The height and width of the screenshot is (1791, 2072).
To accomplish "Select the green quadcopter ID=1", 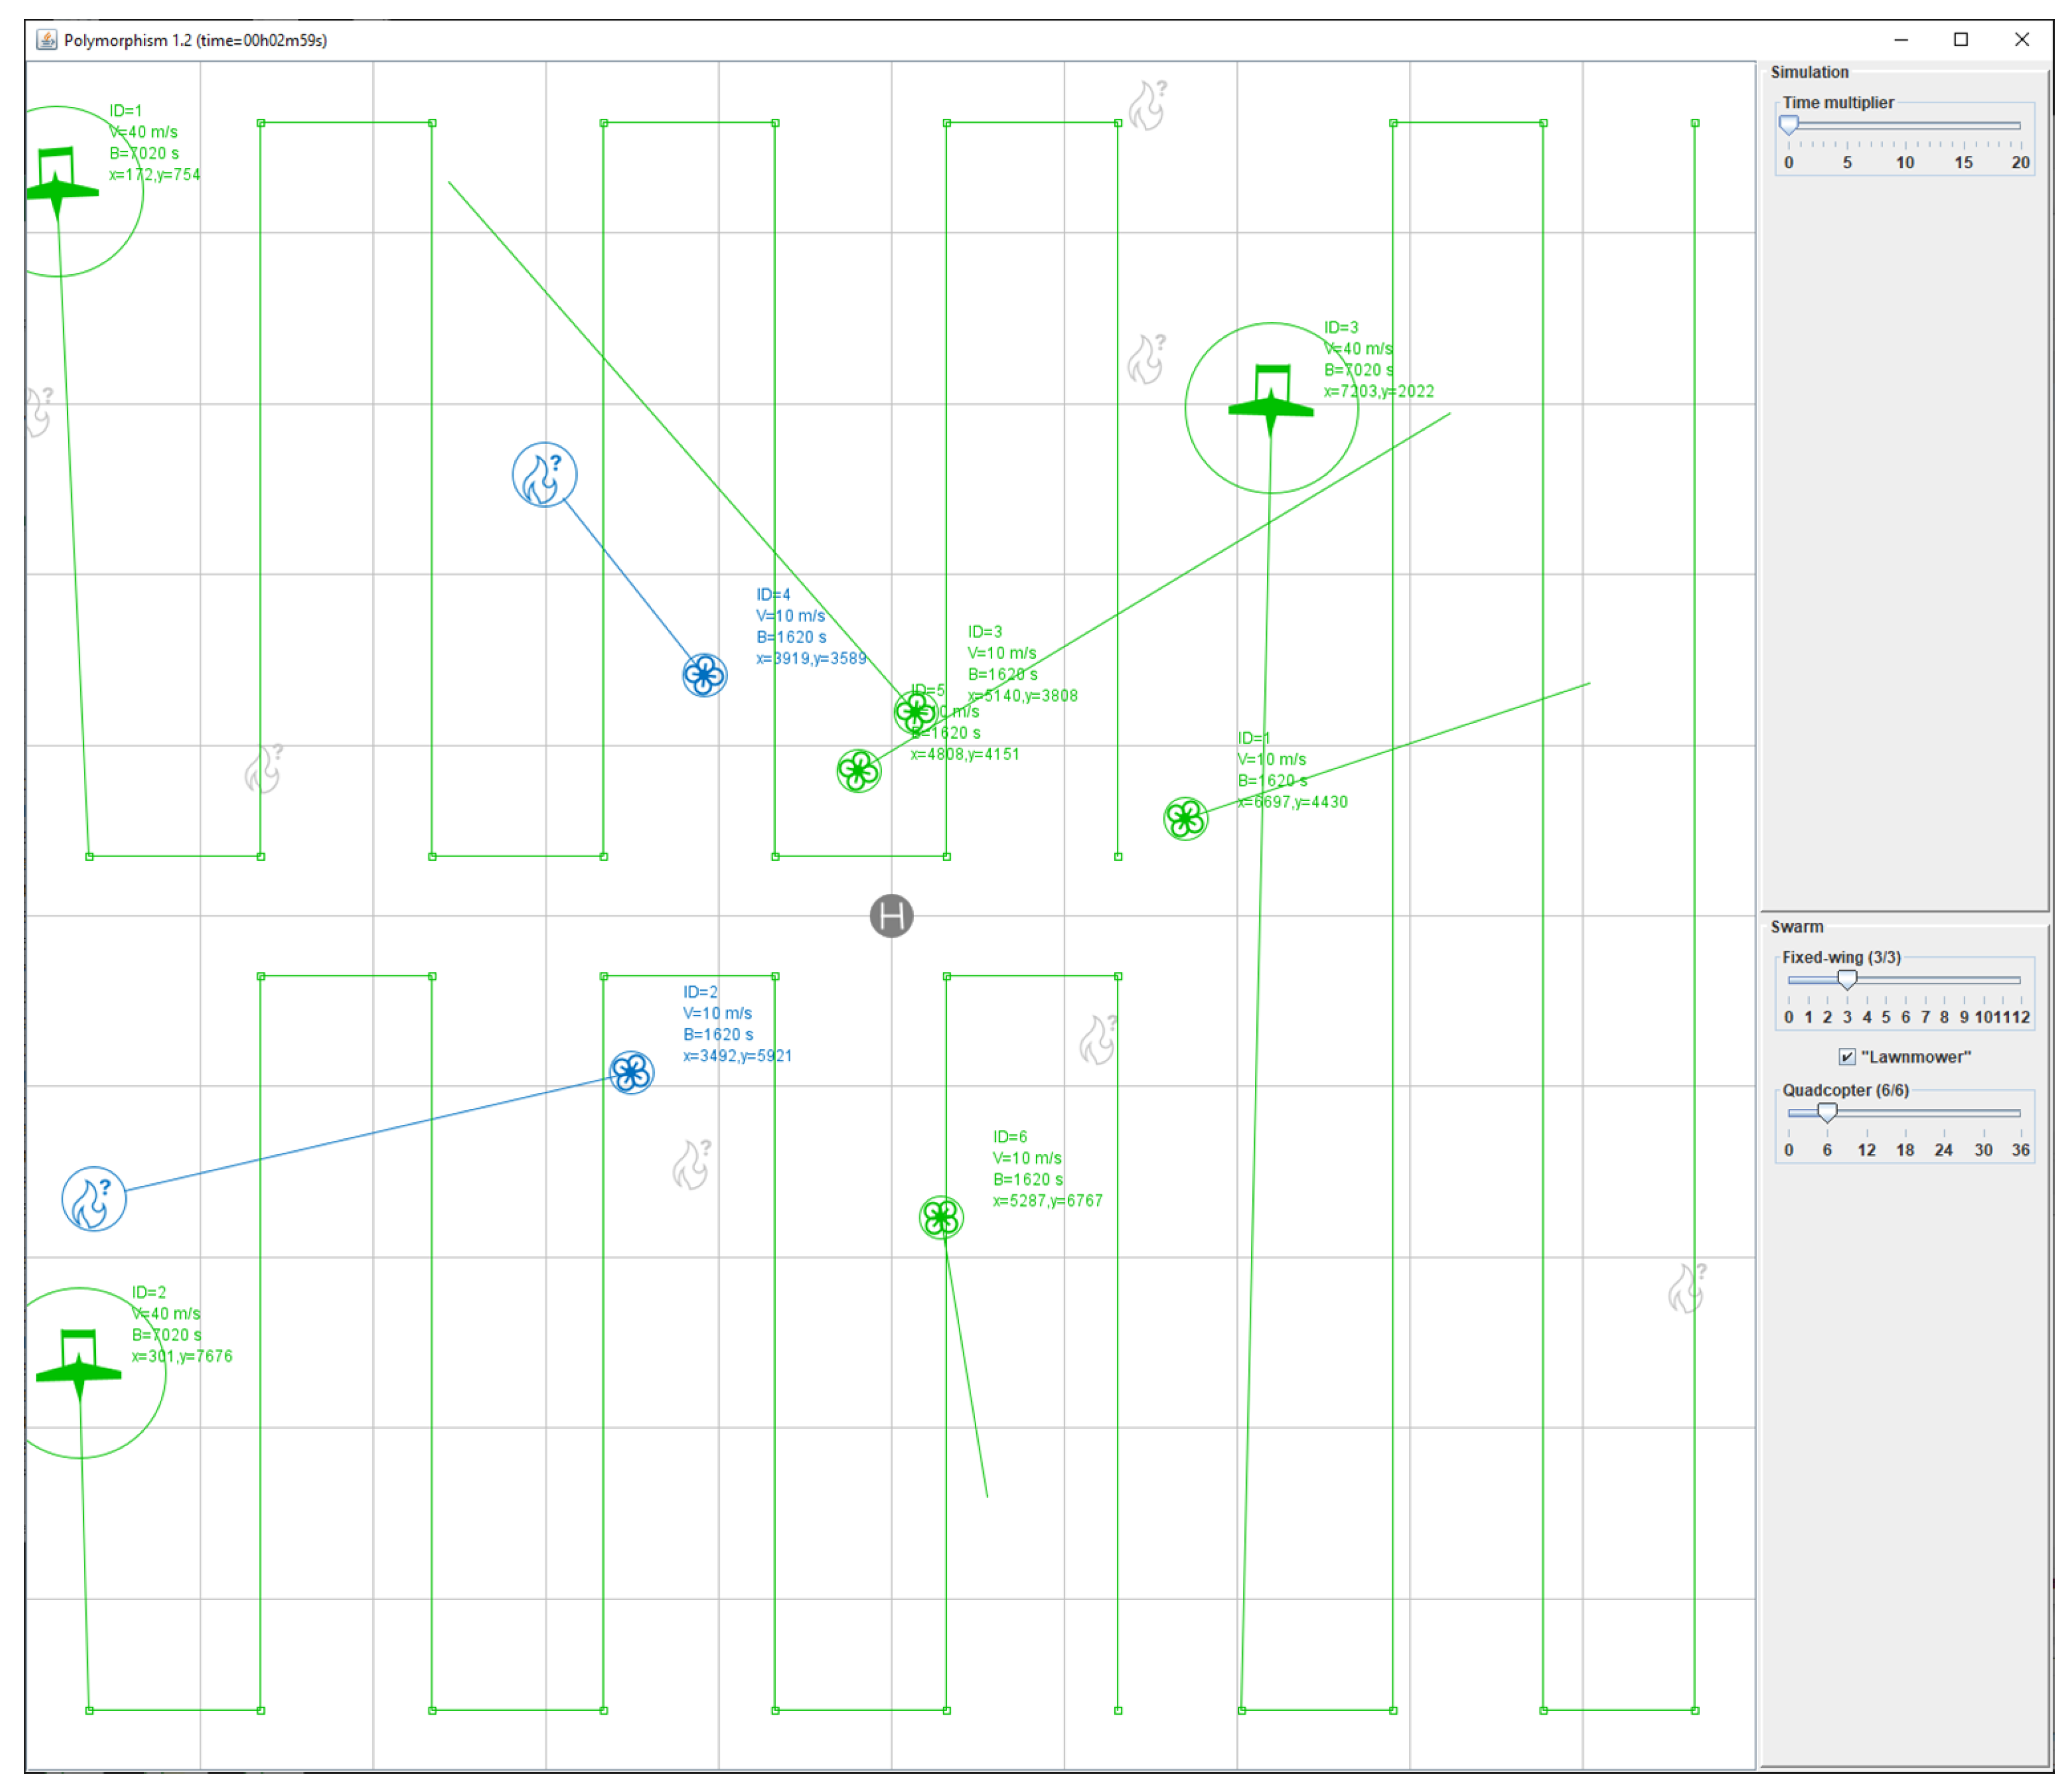I will [x=1185, y=818].
